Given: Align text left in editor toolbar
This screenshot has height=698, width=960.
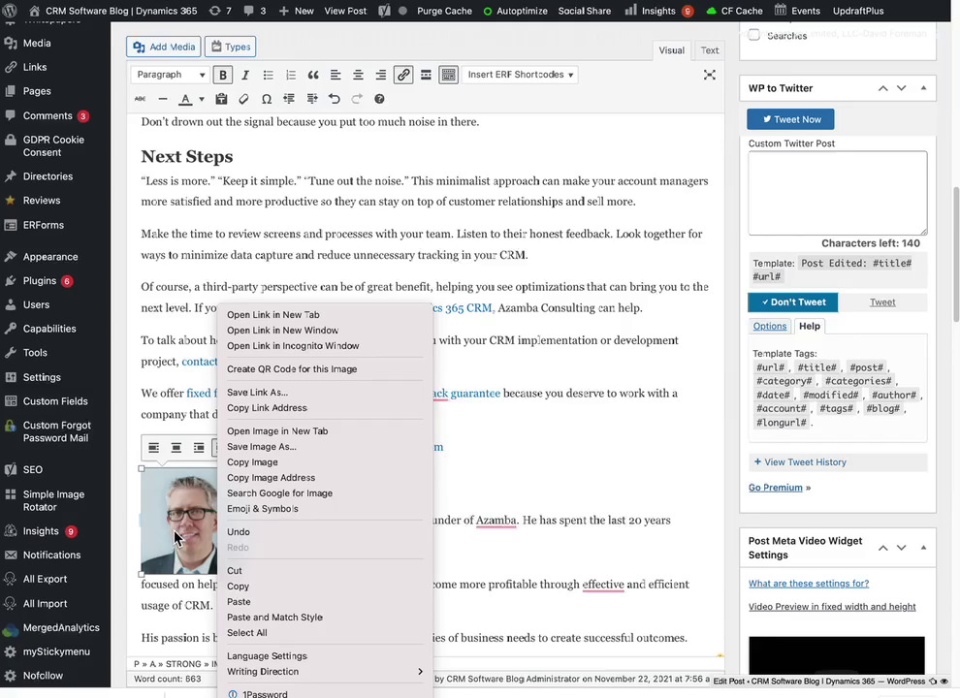Looking at the screenshot, I should (336, 75).
